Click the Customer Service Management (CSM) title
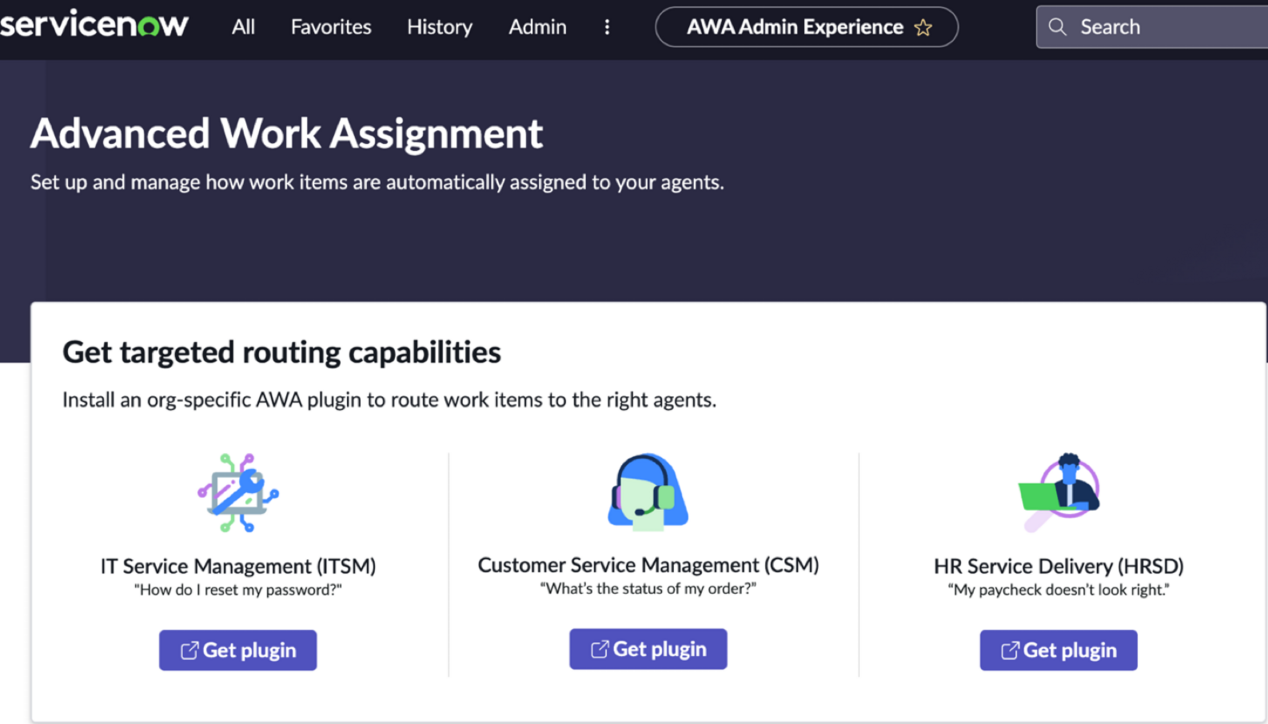The image size is (1268, 724). pos(648,565)
